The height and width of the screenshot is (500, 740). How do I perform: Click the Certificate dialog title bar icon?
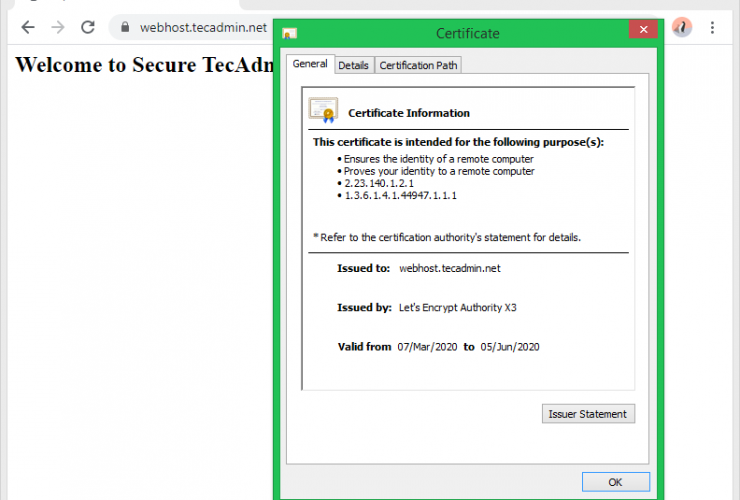pos(290,33)
